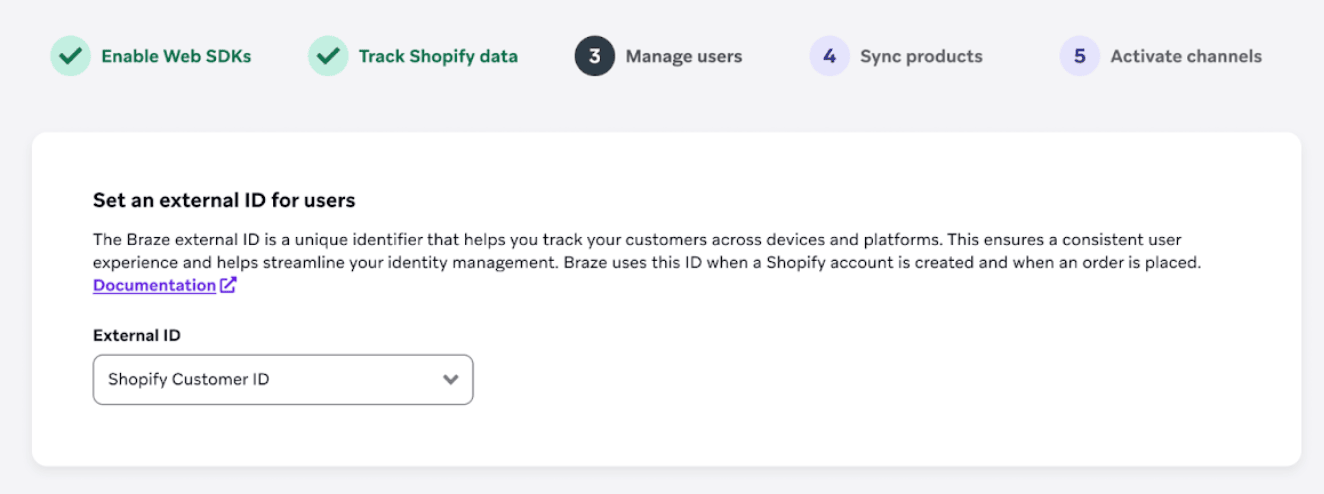This screenshot has width=1324, height=494.
Task: Expand the External ID dropdown chevron
Action: (x=451, y=380)
